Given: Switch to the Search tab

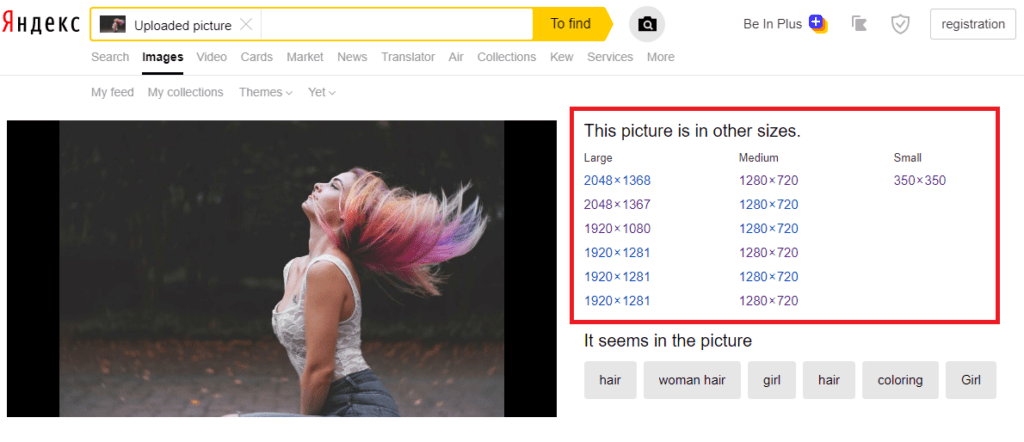Looking at the screenshot, I should pos(110,57).
